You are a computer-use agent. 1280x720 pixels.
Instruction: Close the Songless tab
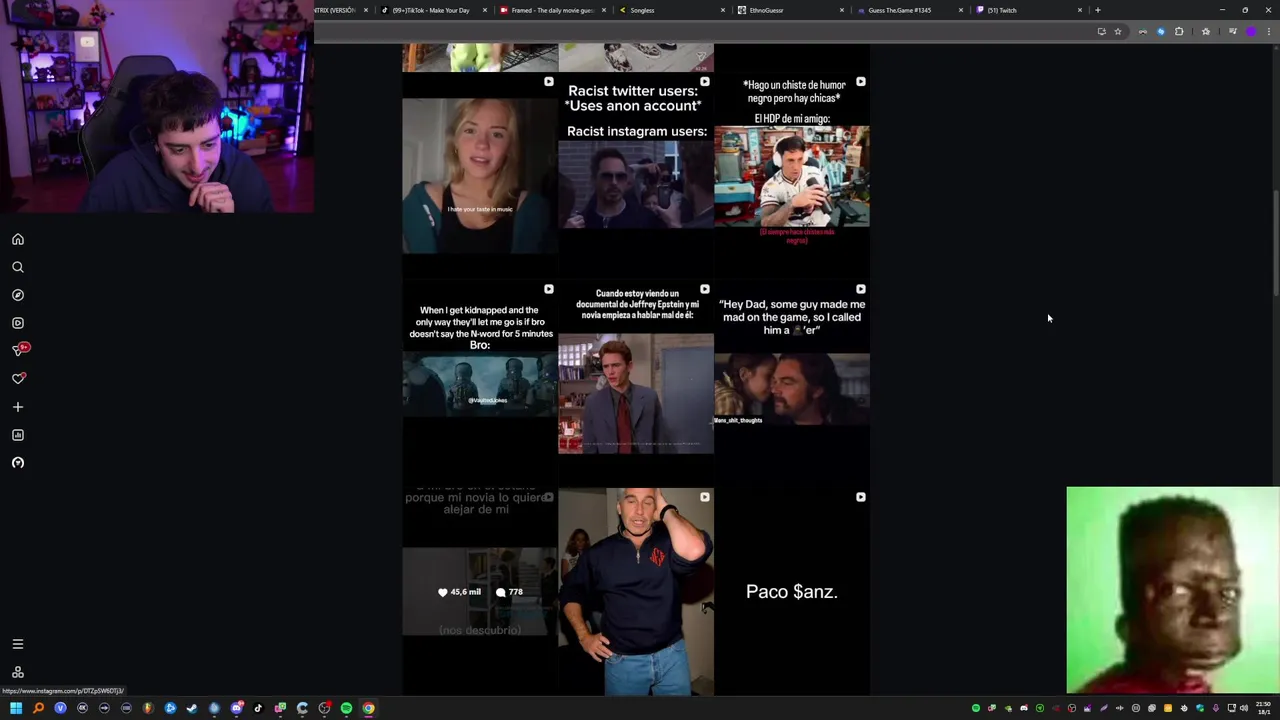pos(723,10)
